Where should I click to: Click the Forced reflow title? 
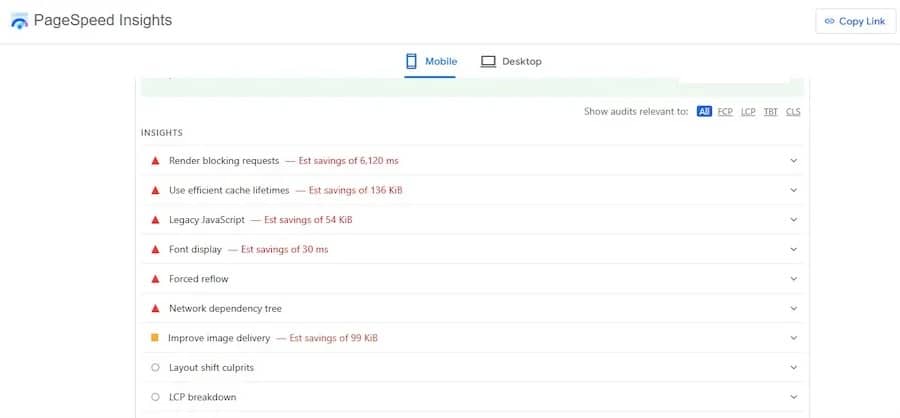pyautogui.click(x=199, y=279)
